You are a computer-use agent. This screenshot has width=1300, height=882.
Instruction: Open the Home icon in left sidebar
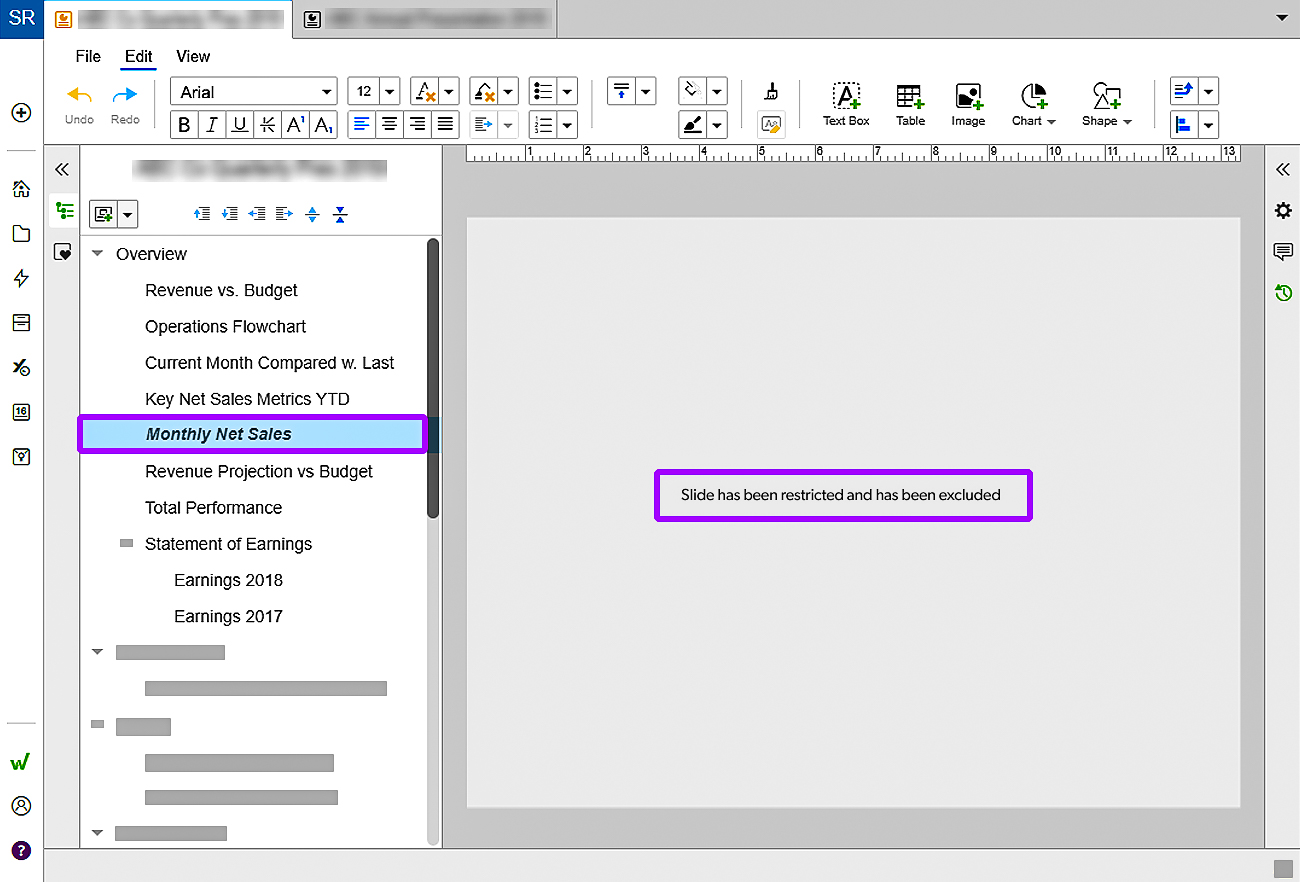click(21, 189)
